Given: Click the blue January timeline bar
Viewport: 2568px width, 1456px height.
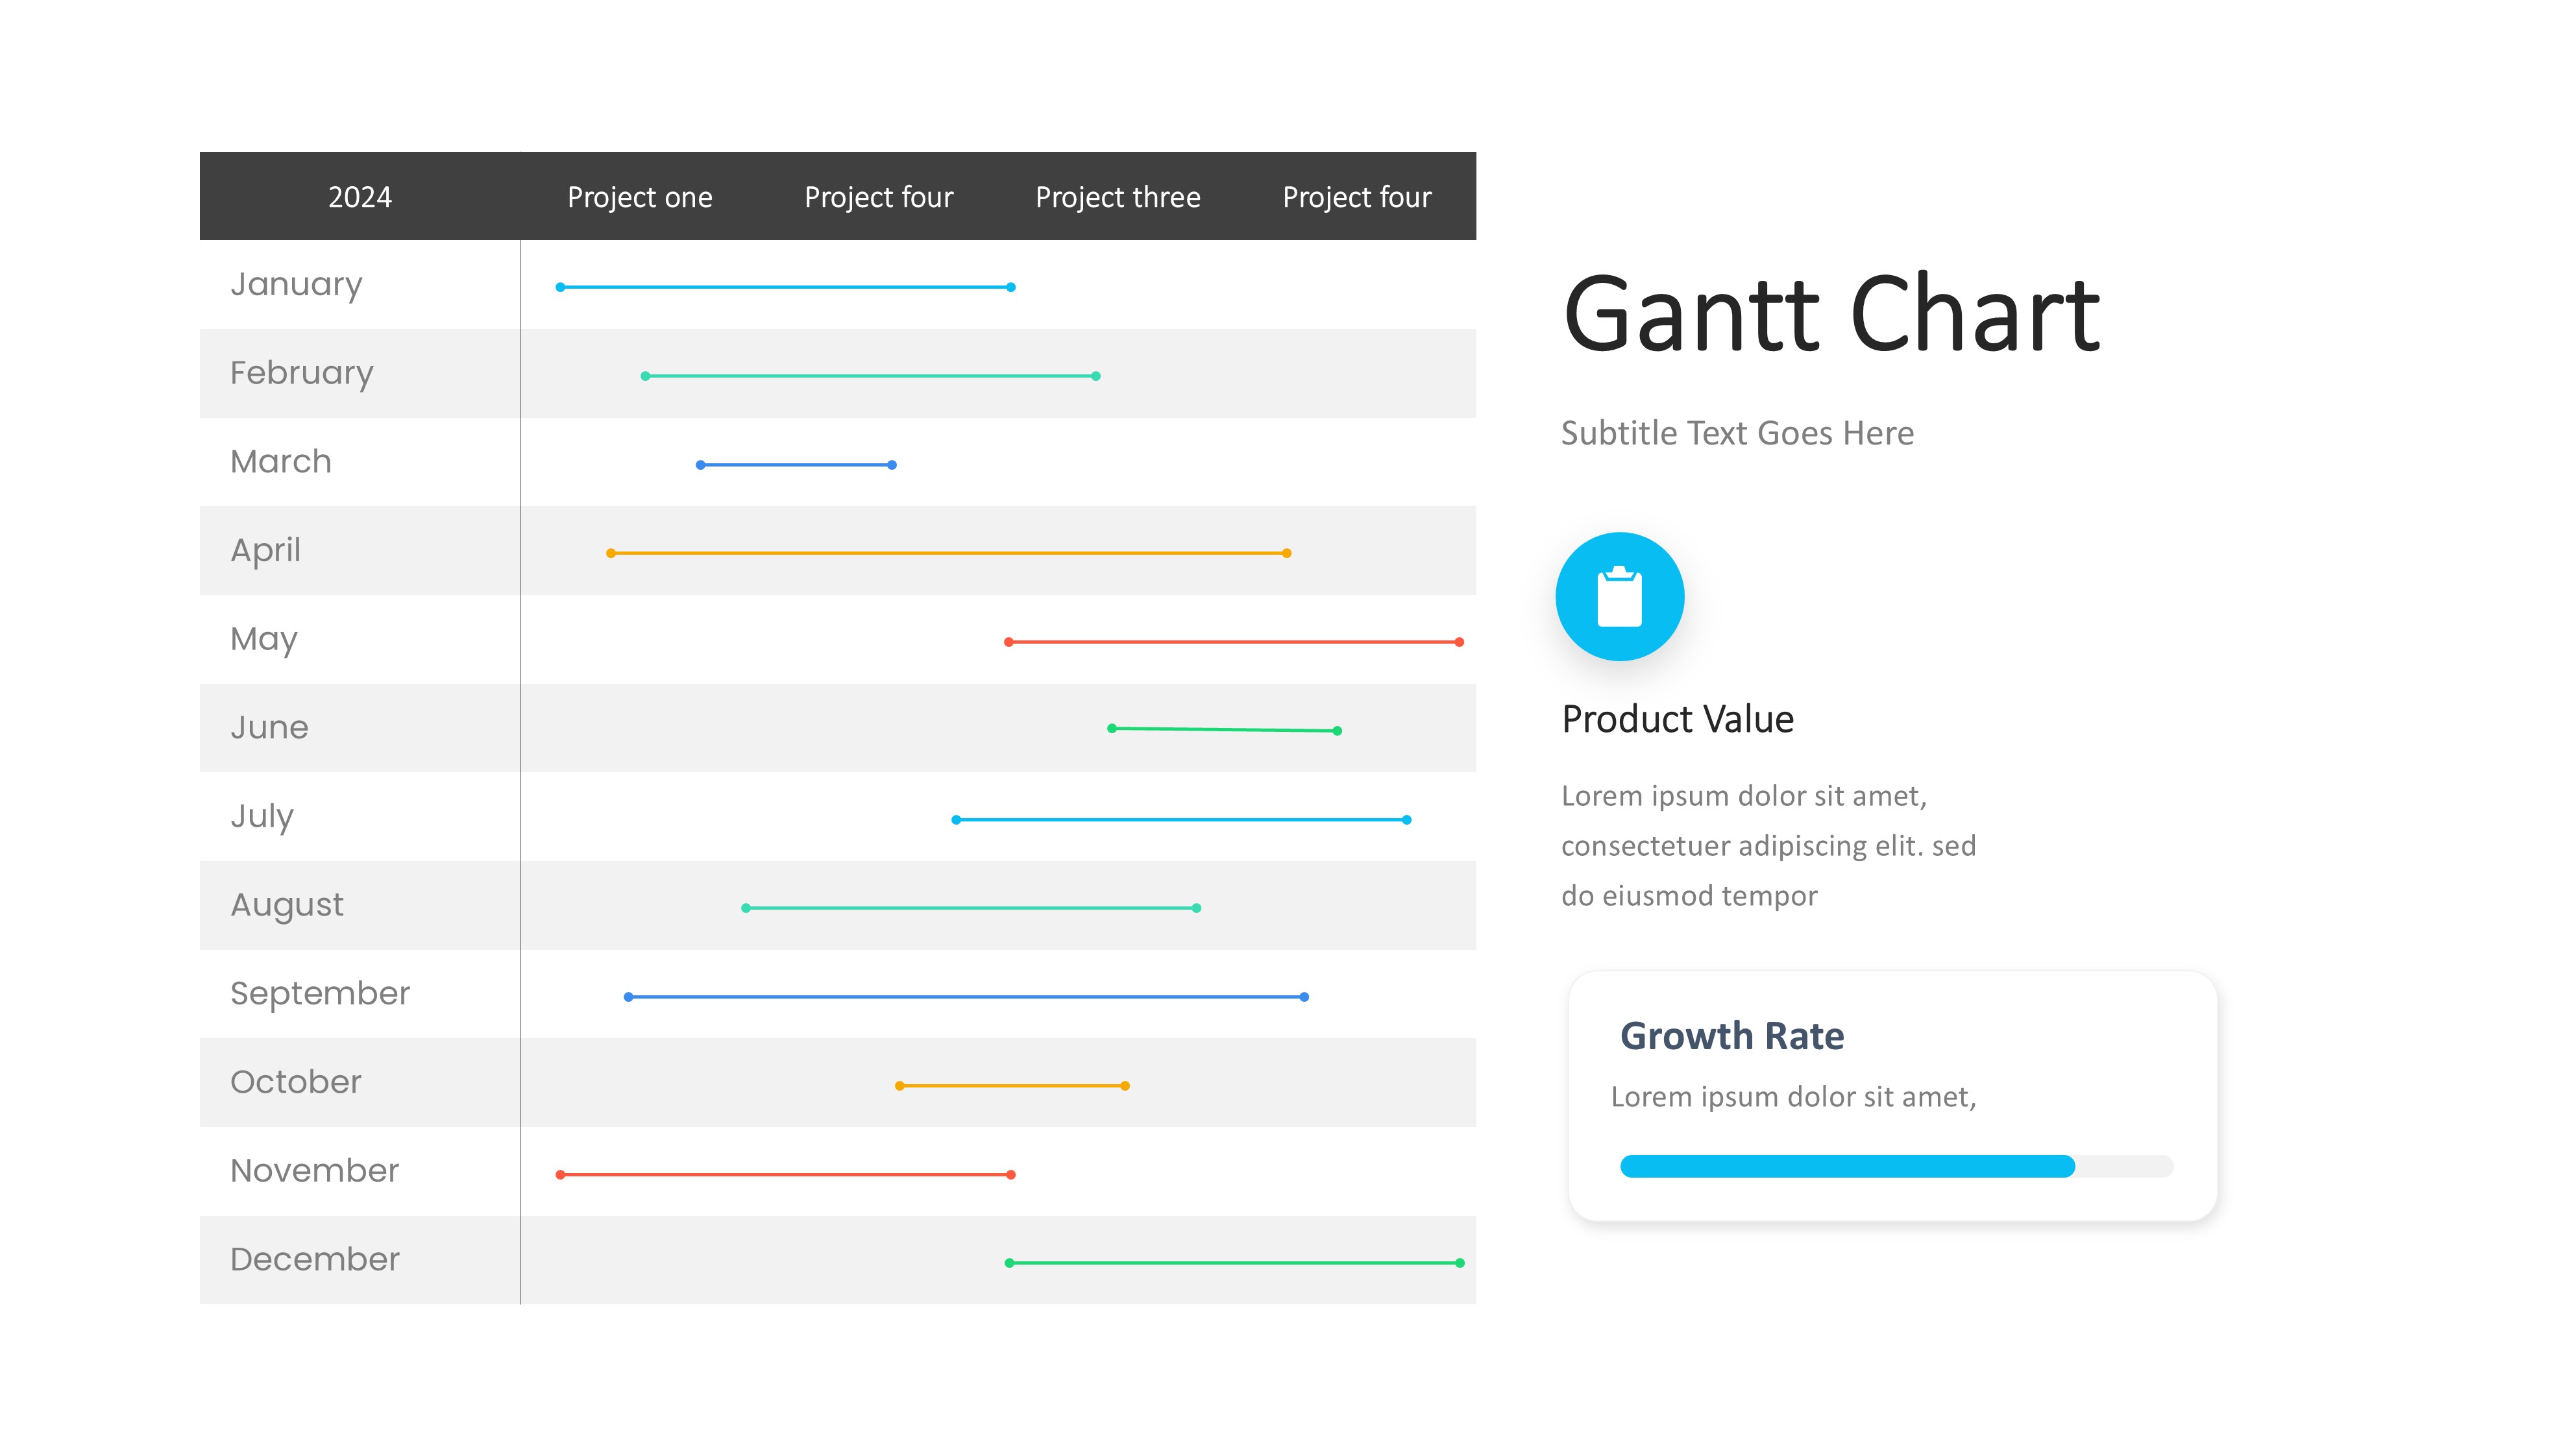Looking at the screenshot, I should coord(785,287).
